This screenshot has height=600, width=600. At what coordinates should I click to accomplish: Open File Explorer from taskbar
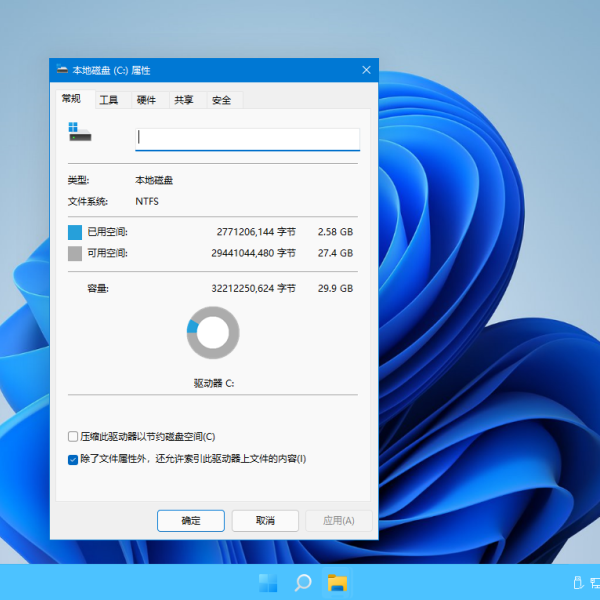338,583
